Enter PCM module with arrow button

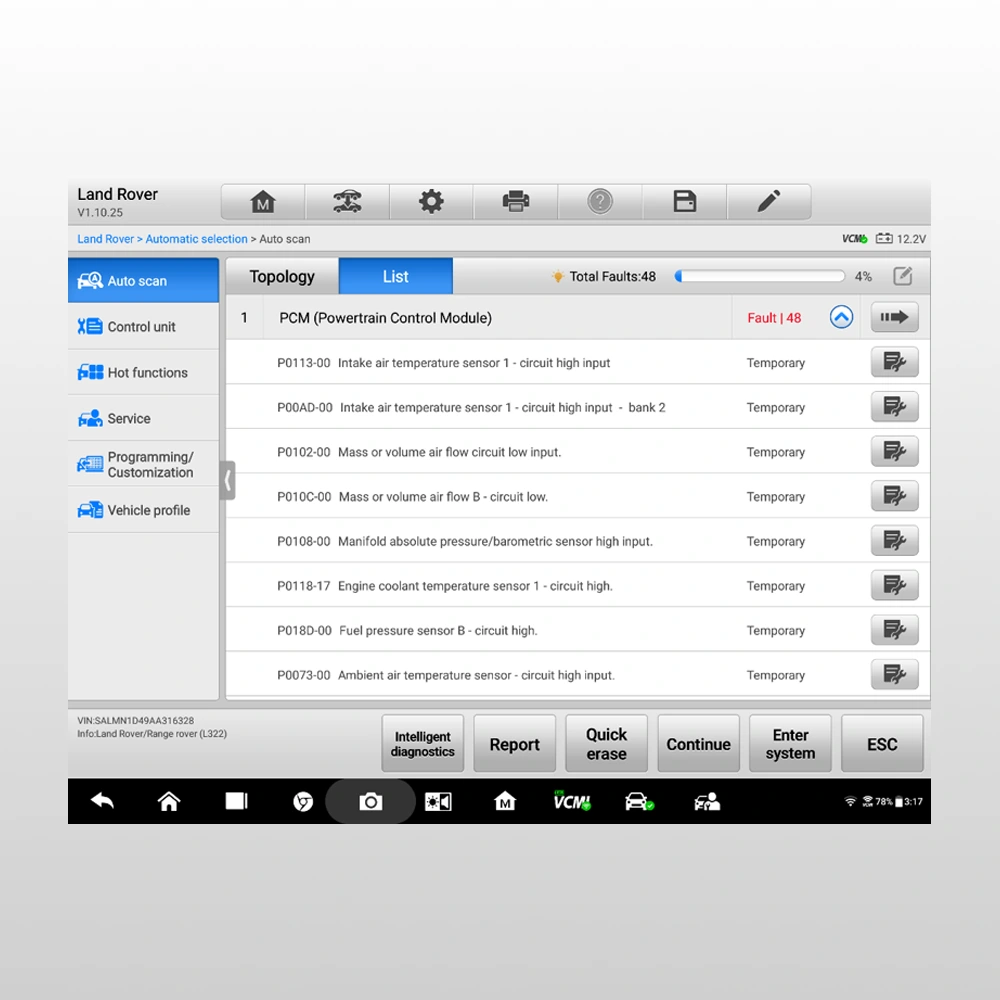pos(894,318)
